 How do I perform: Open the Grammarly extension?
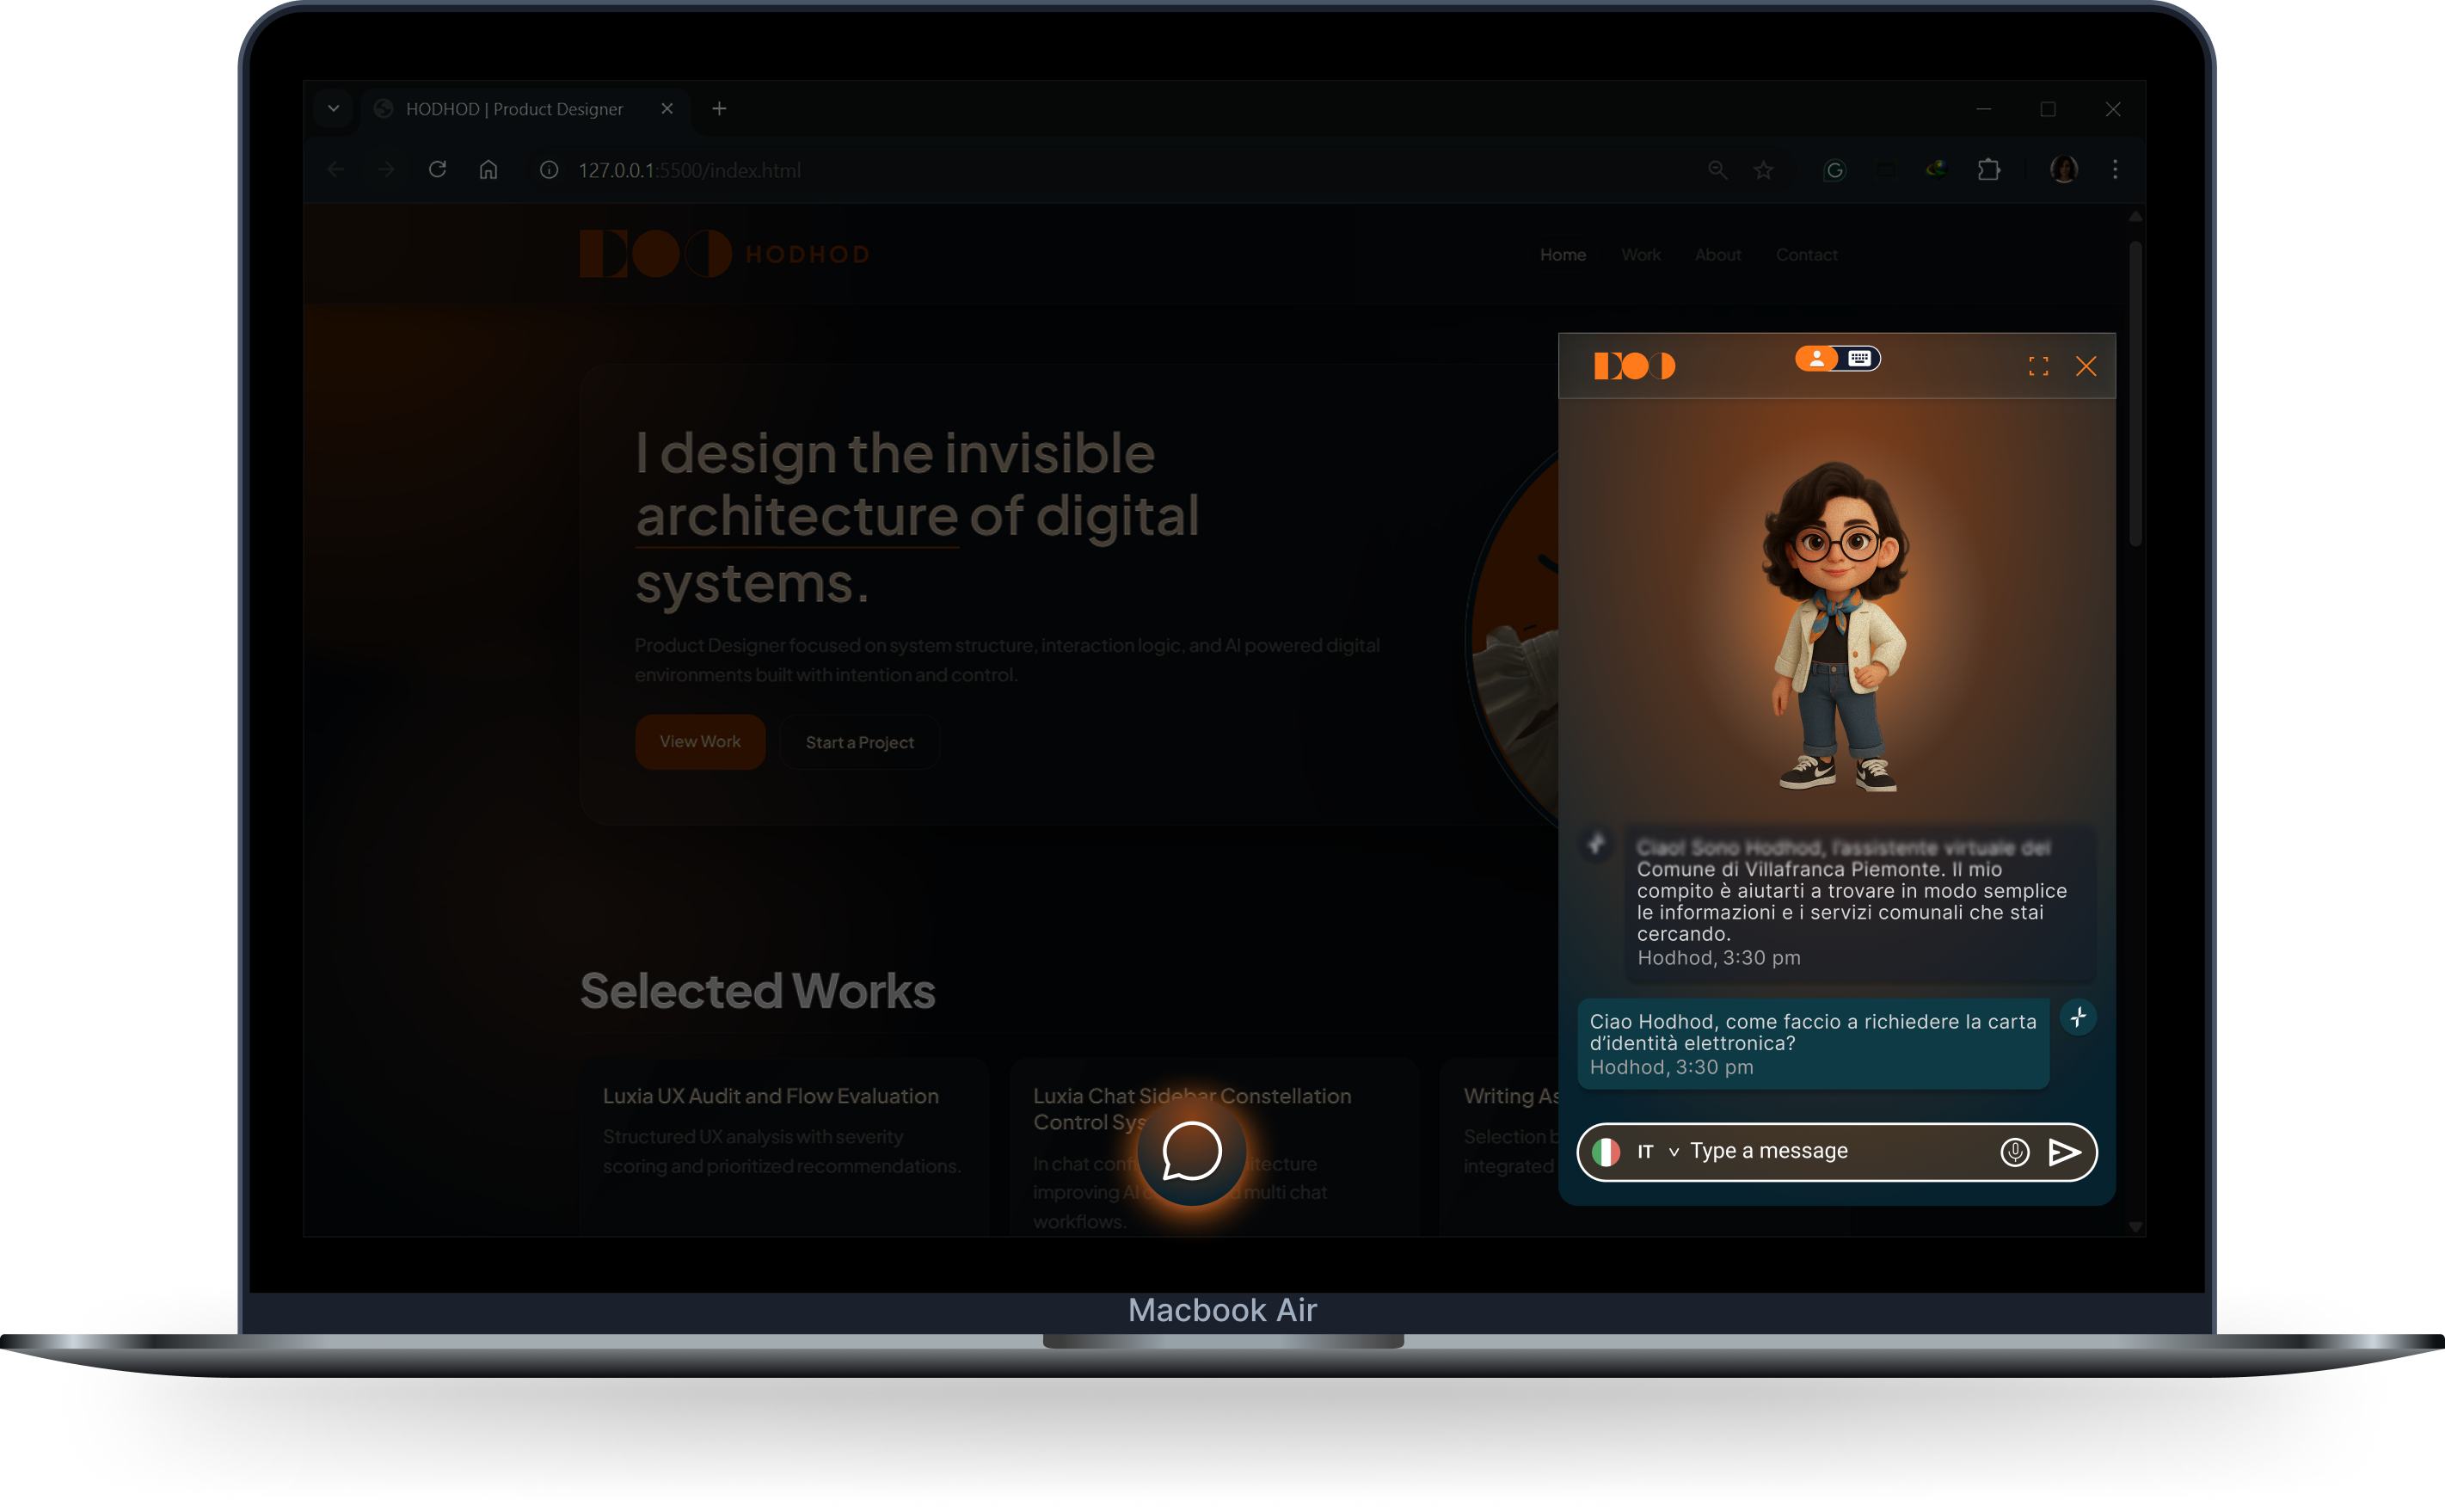(x=1834, y=170)
